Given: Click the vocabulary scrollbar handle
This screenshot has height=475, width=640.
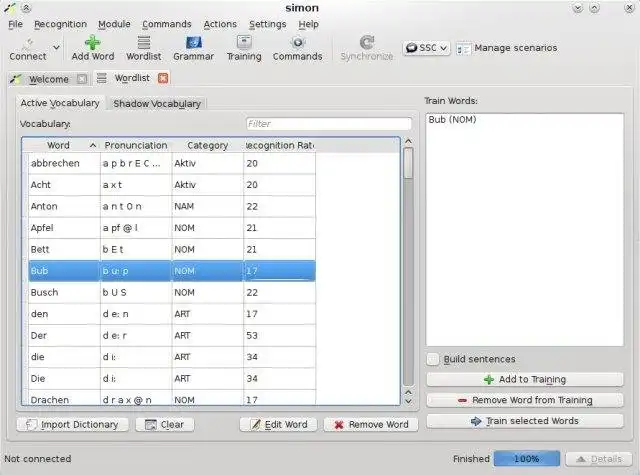Looking at the screenshot, I should [x=408, y=163].
